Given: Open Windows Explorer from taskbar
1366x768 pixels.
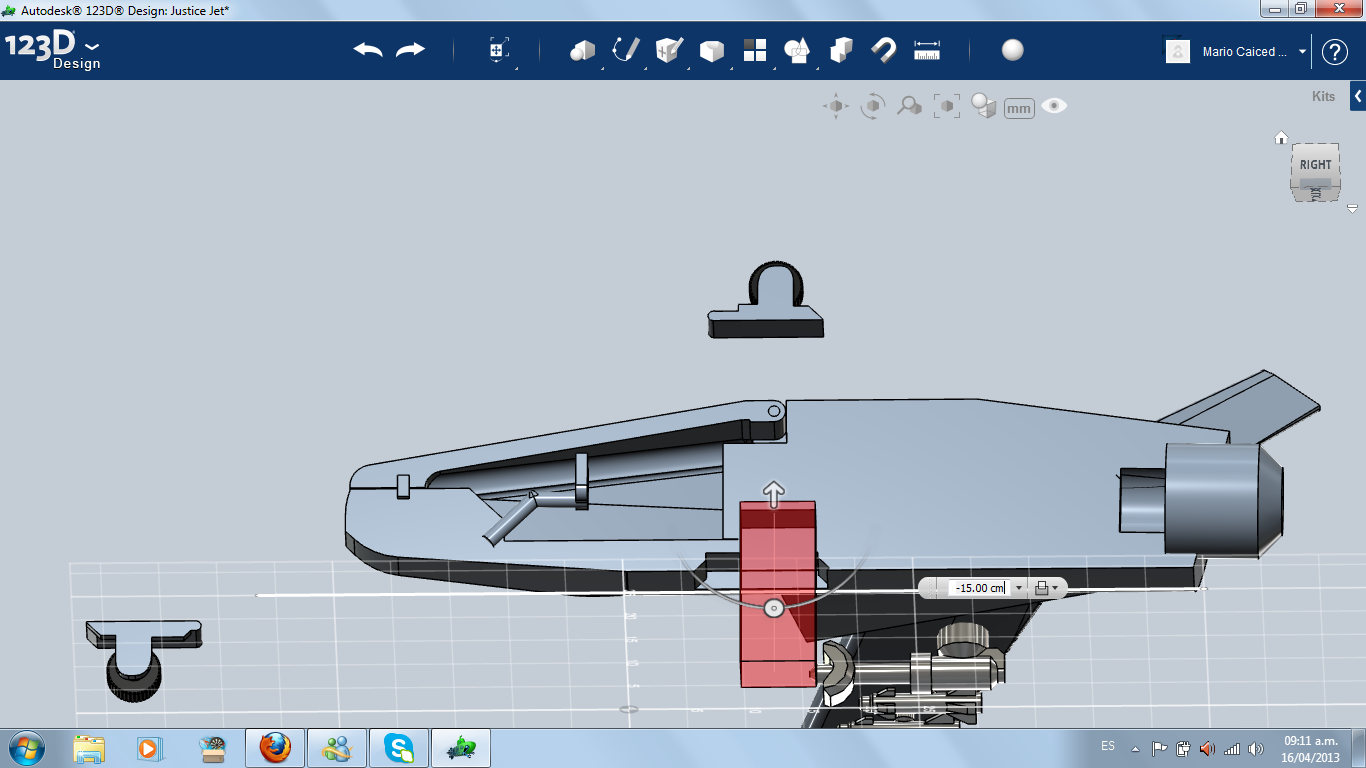Looking at the screenshot, I should coord(89,748).
